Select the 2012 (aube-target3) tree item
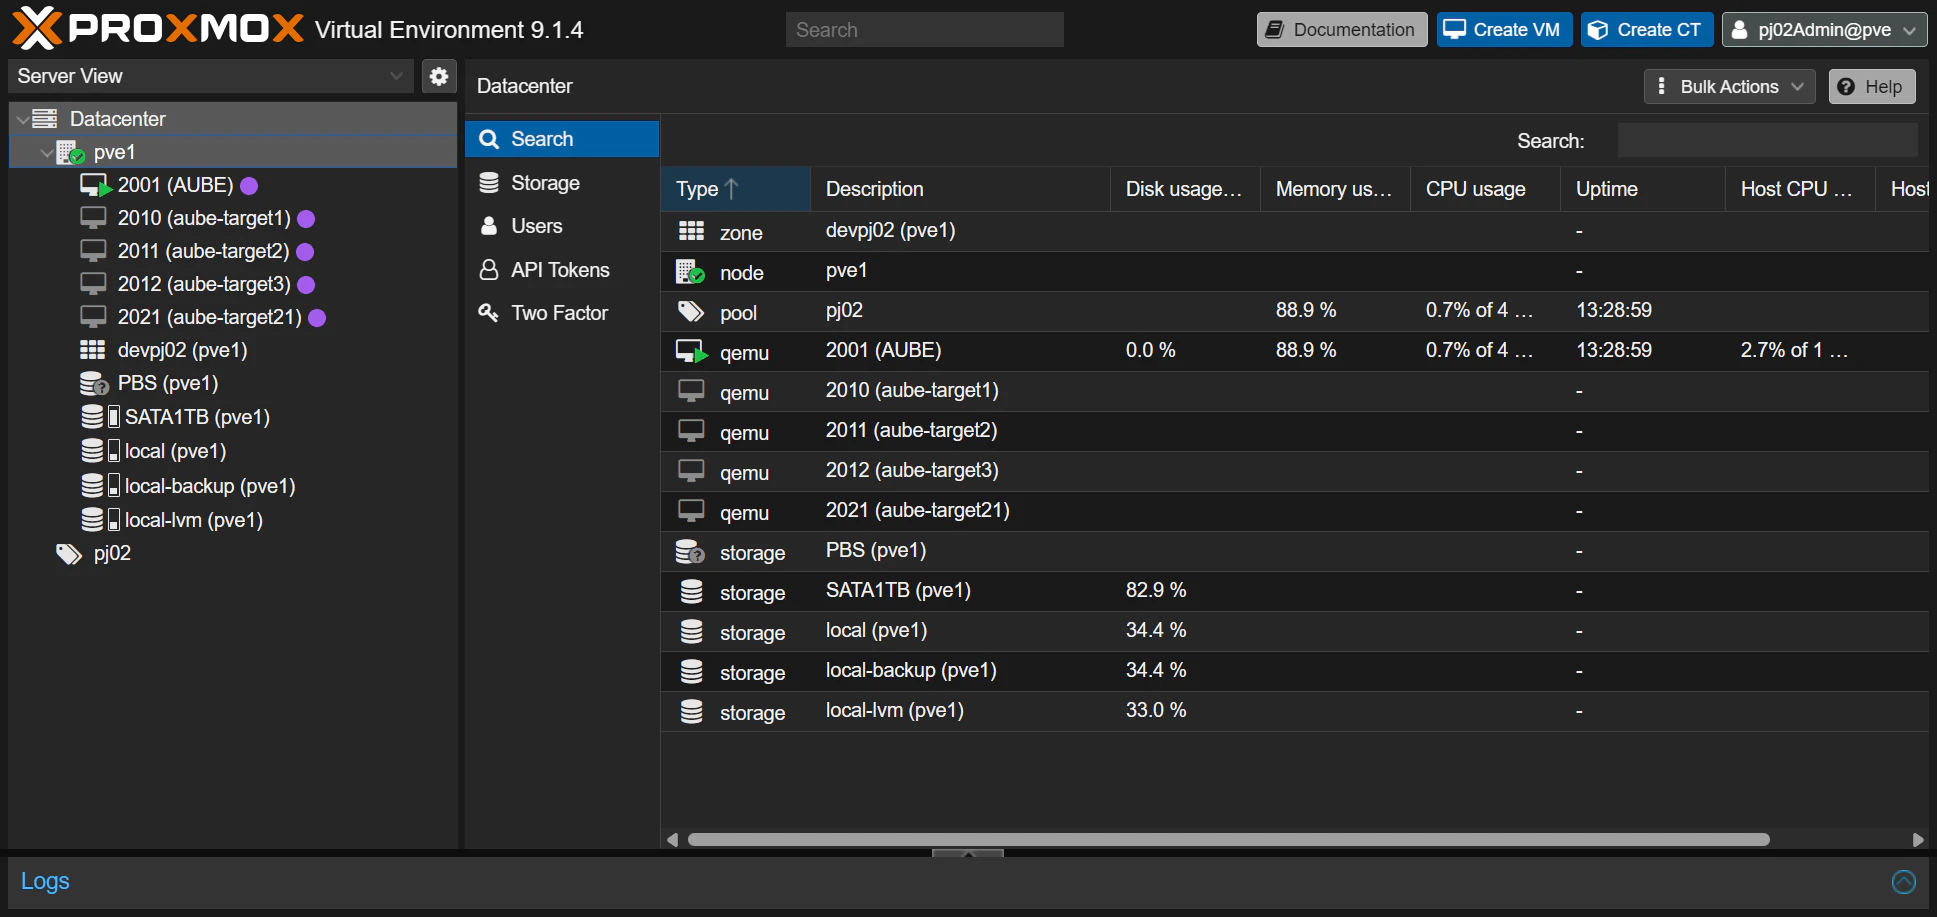1937x917 pixels. tap(233, 284)
